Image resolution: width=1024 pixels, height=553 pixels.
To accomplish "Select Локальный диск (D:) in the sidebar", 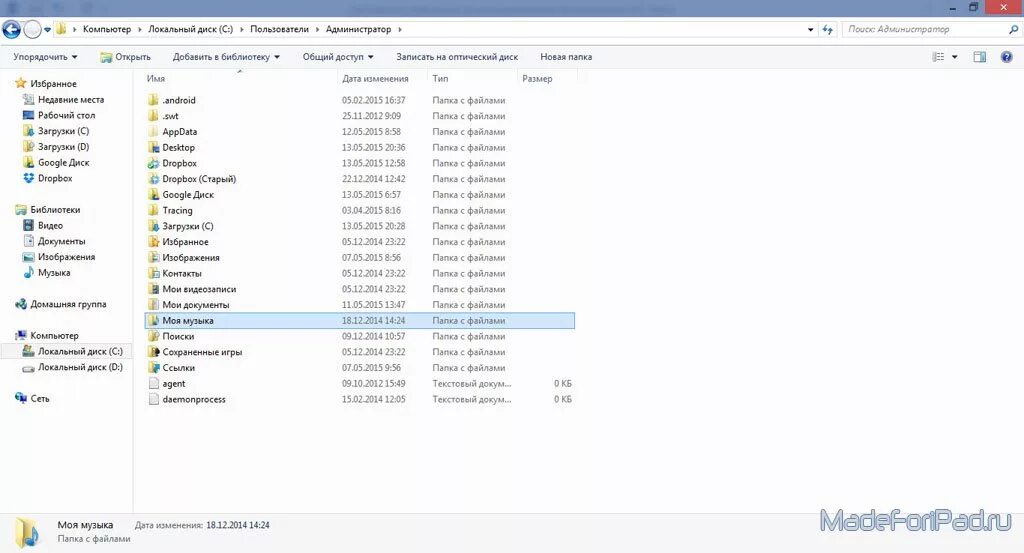I will click(72, 367).
